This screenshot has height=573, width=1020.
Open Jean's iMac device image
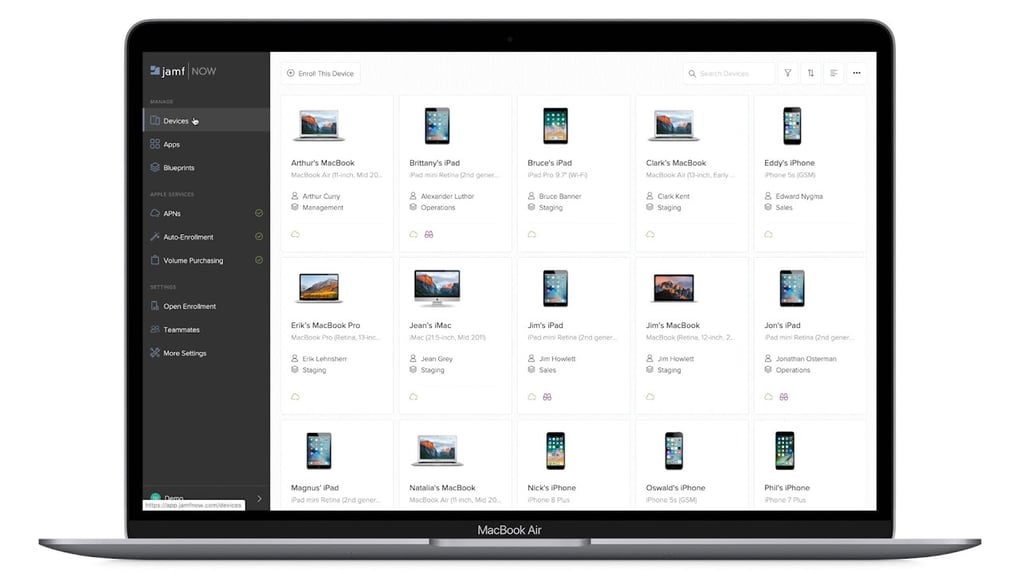(x=437, y=287)
